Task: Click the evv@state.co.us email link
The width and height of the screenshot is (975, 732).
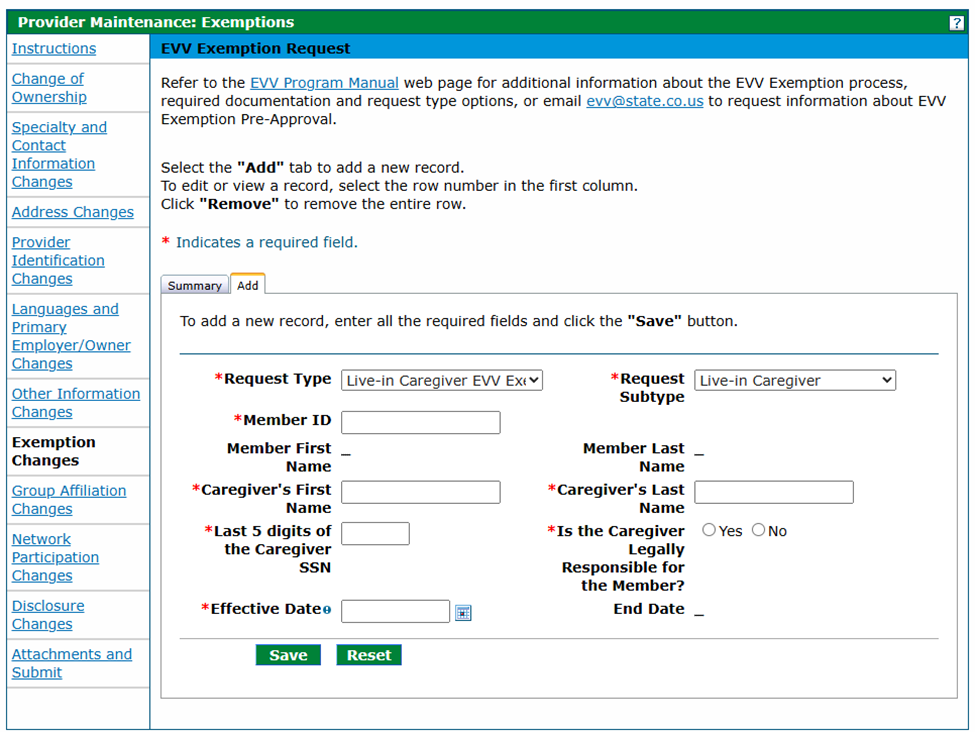Action: coord(644,101)
